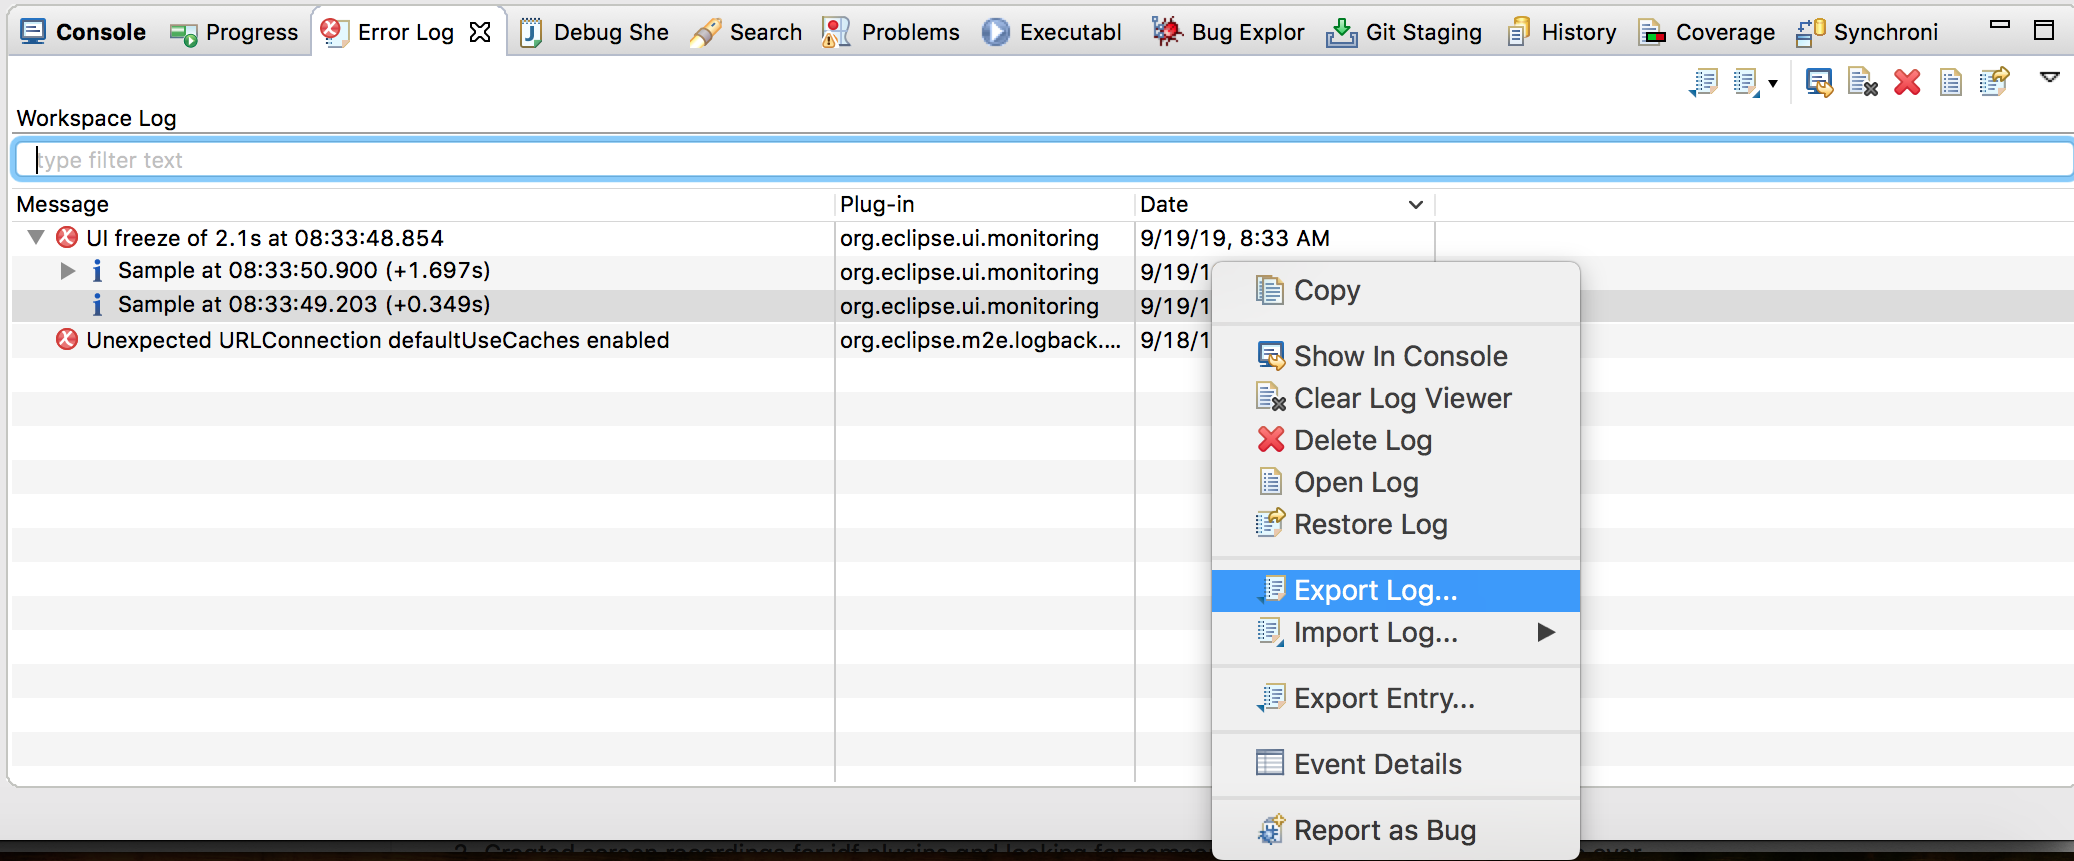Expand the Sample at 08:33:50.900 entry

67,271
